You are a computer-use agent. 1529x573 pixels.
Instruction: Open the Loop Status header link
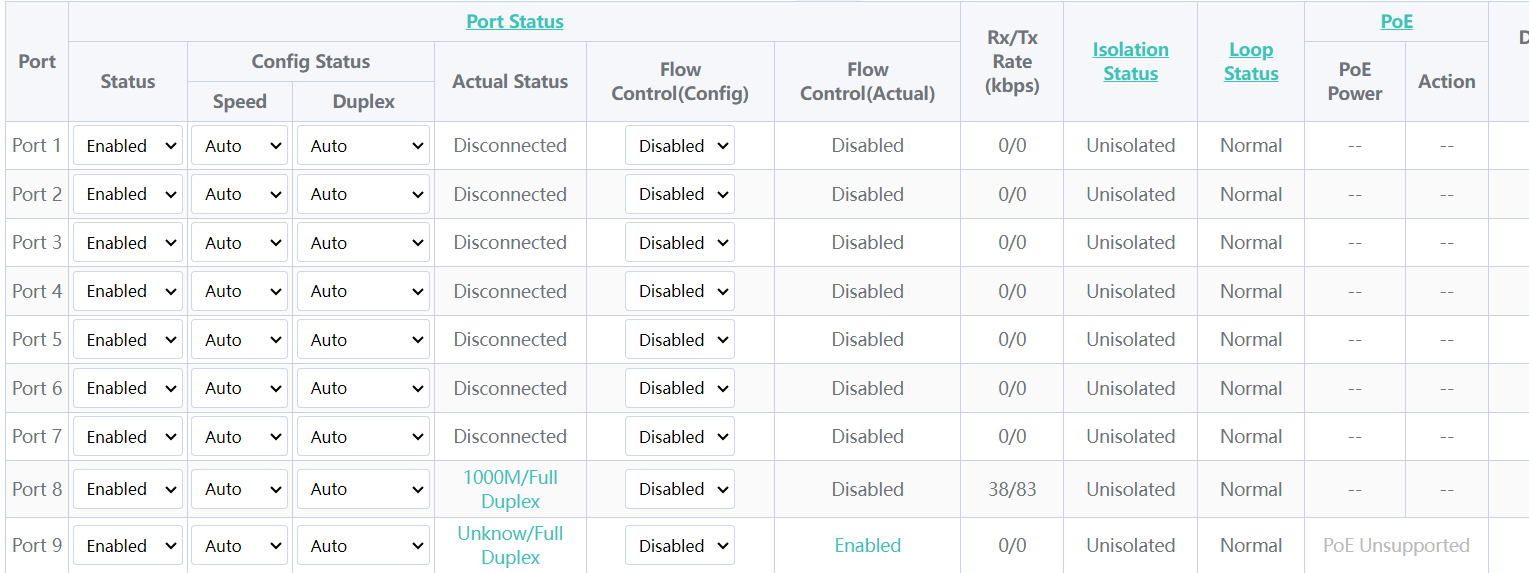click(x=1251, y=61)
